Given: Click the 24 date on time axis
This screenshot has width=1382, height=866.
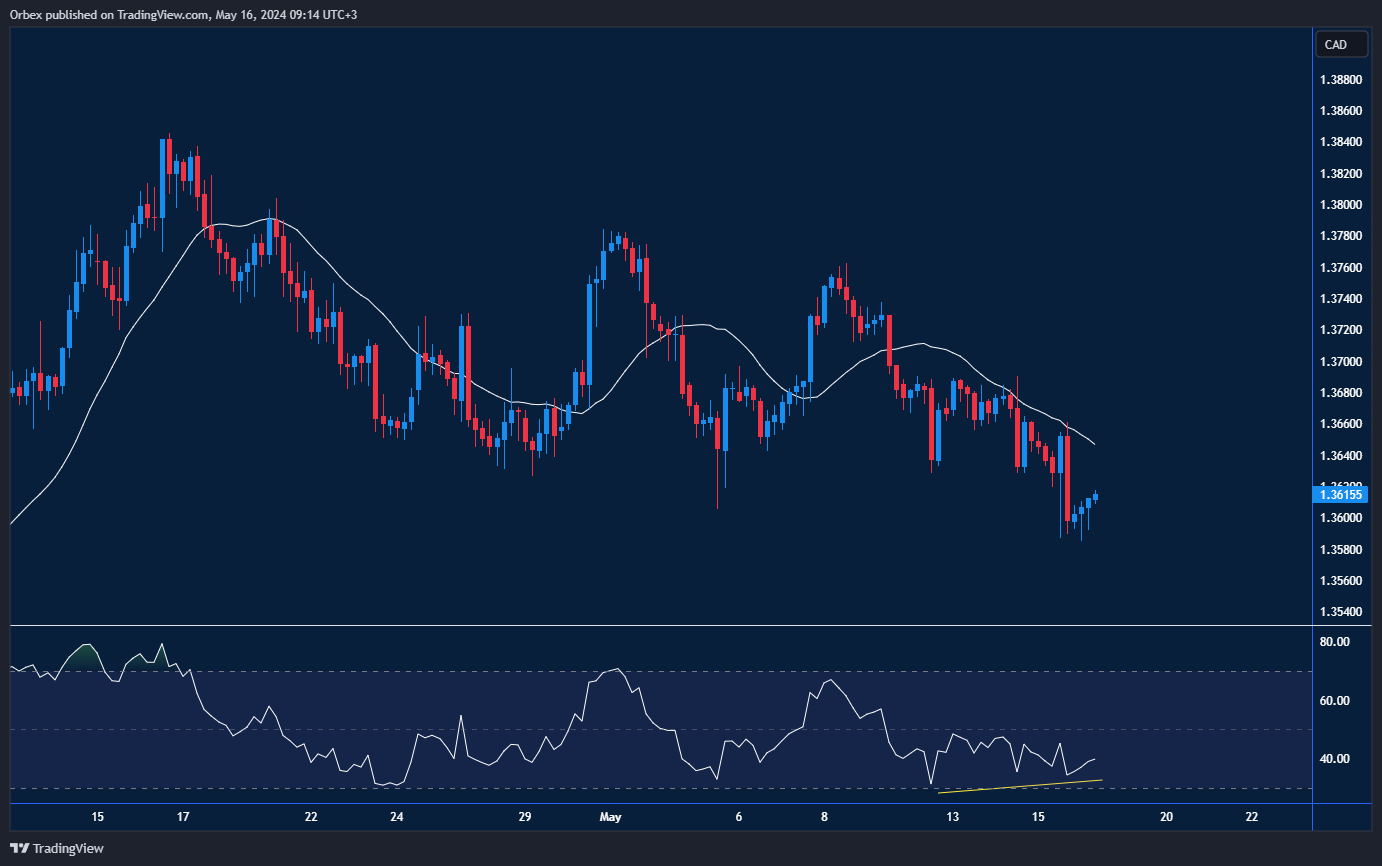Looking at the screenshot, I should pyautogui.click(x=397, y=817).
